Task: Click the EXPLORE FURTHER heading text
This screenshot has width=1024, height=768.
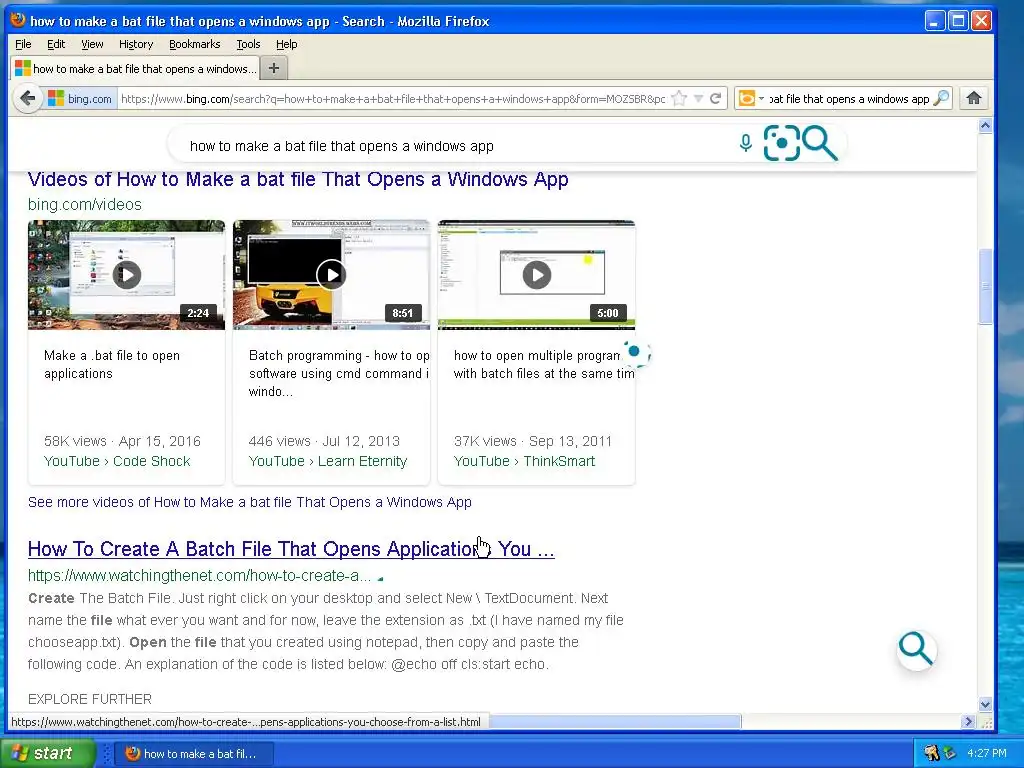Action: pyautogui.click(x=90, y=699)
